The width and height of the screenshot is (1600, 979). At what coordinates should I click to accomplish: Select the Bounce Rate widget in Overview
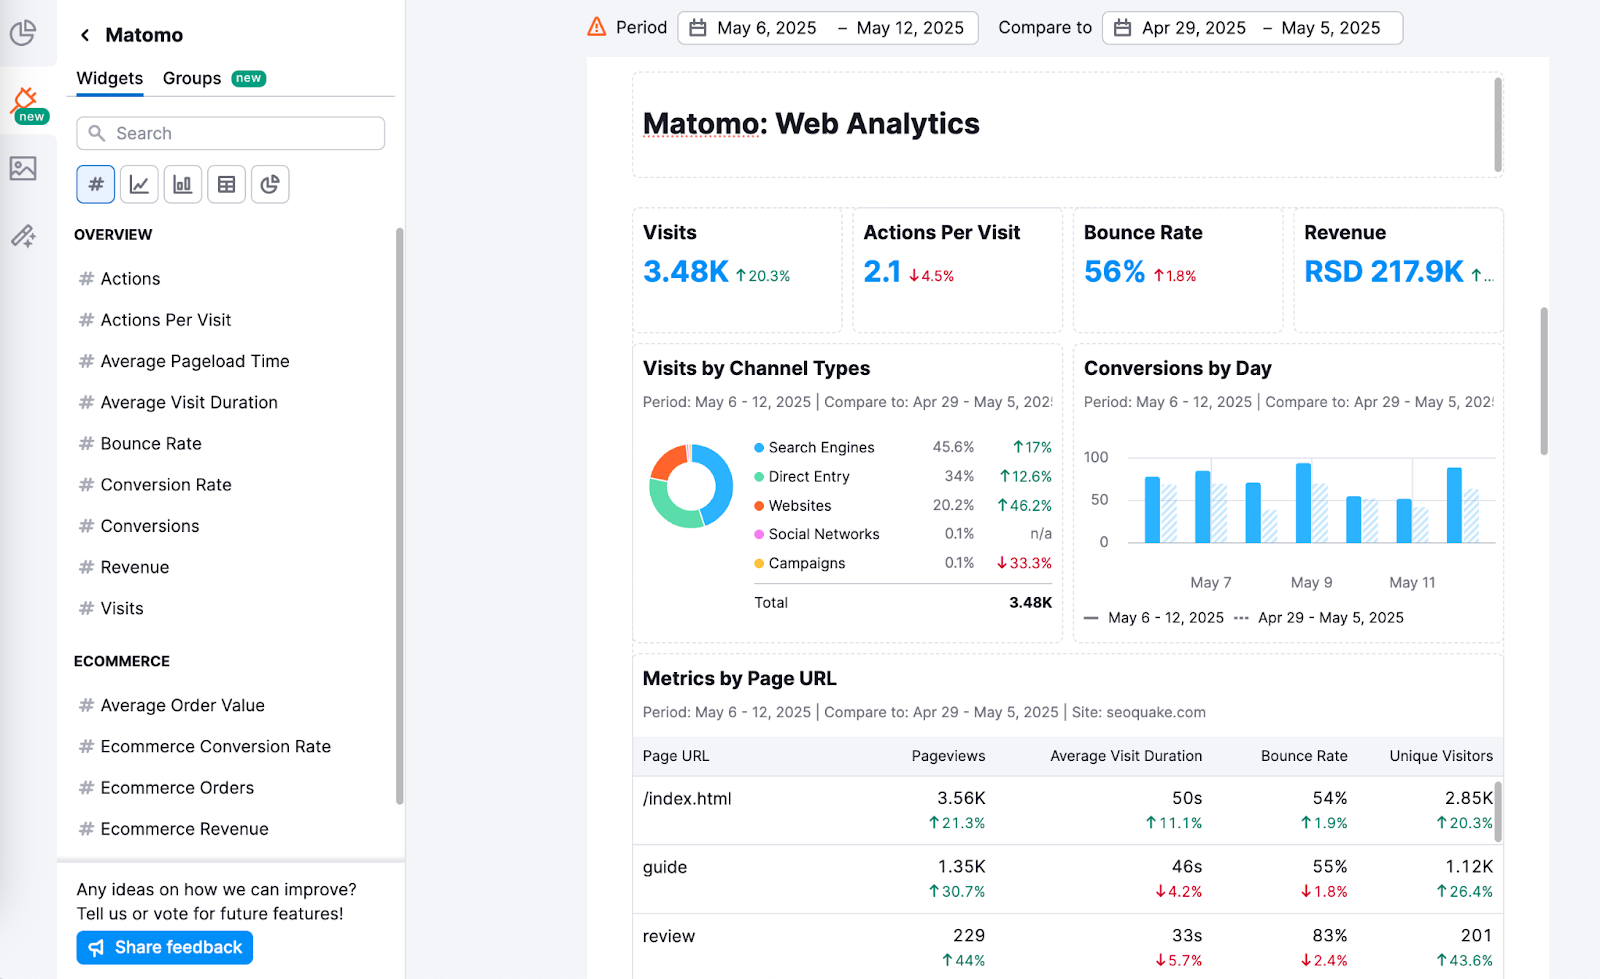(x=150, y=443)
